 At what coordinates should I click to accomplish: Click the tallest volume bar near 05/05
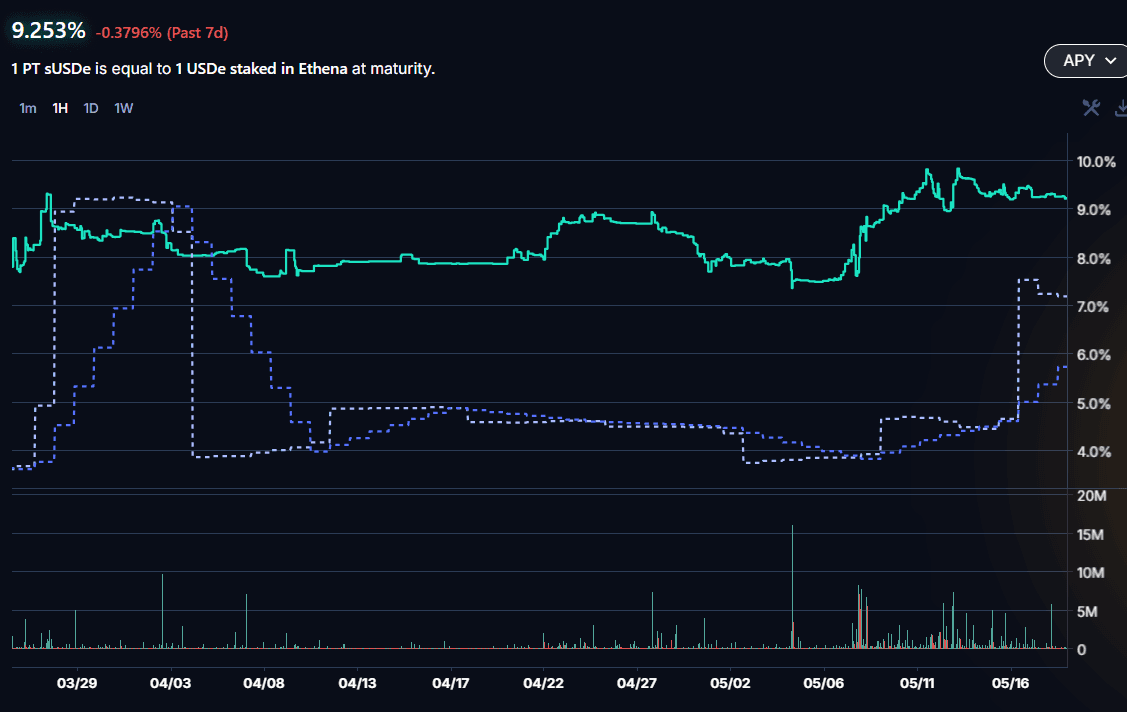coord(792,587)
